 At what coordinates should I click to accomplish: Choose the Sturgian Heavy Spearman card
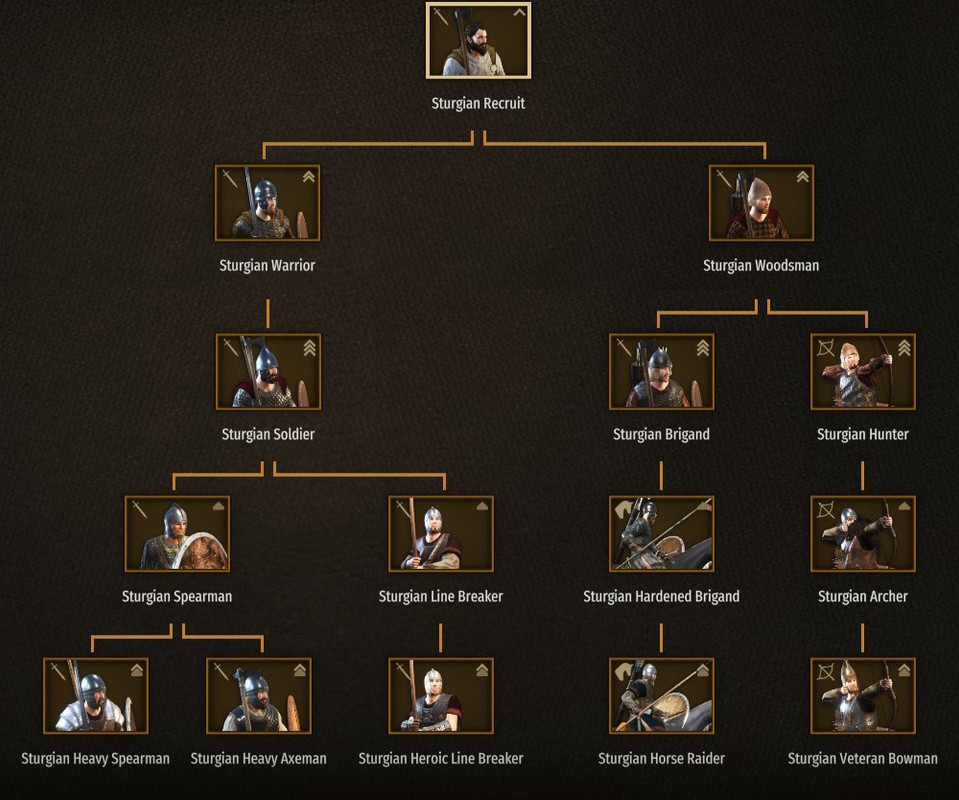[x=96, y=696]
